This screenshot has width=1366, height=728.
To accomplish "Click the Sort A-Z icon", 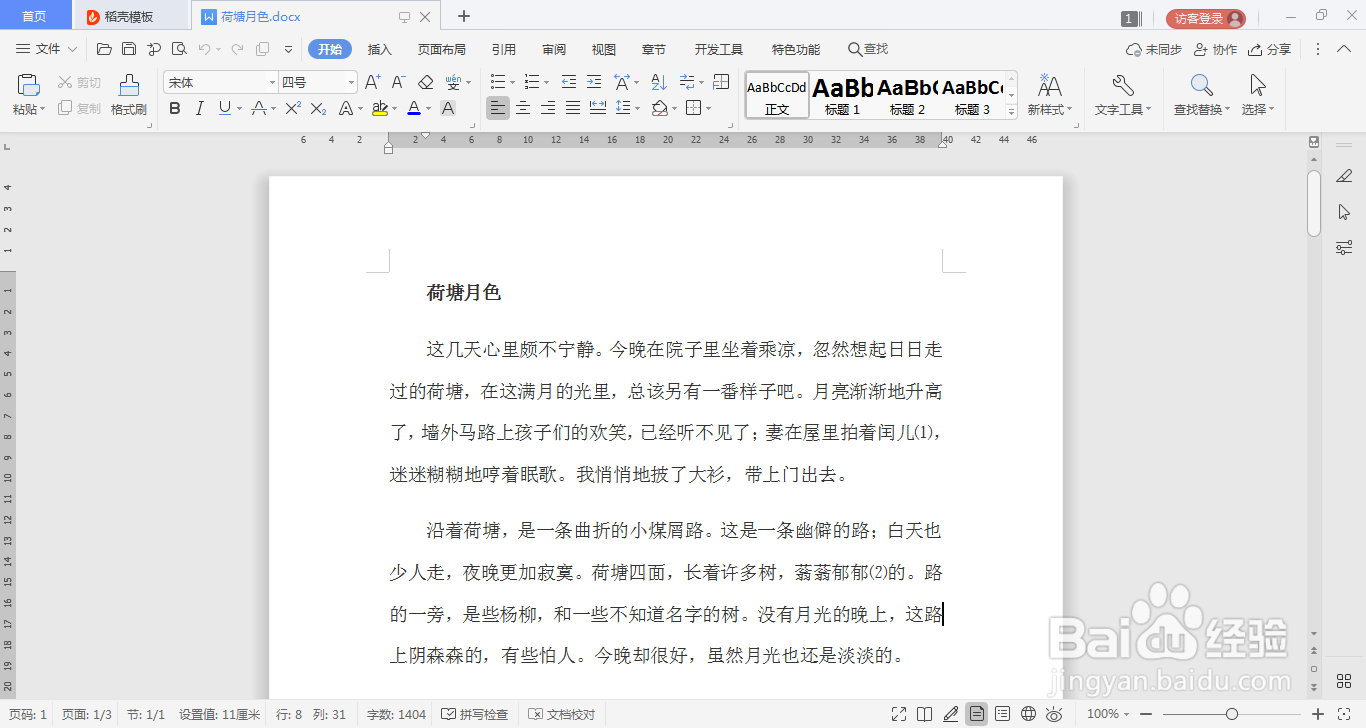I will [x=659, y=82].
